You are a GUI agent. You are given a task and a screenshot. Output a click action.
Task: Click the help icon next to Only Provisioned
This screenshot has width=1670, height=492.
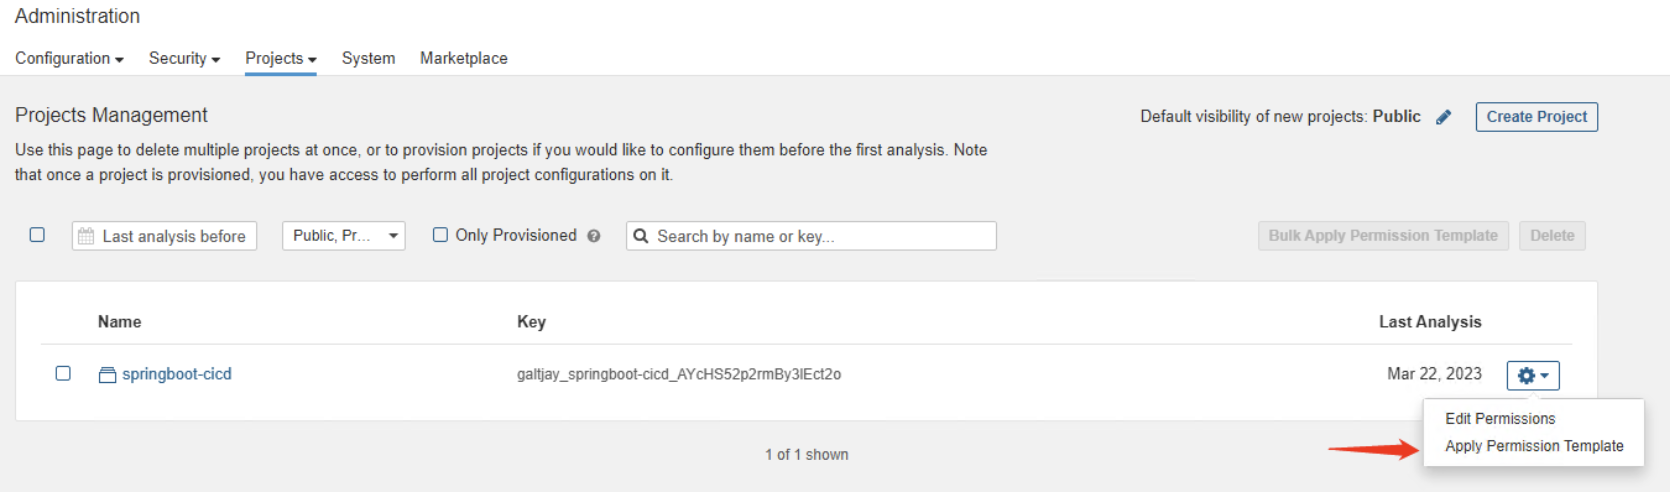(x=594, y=236)
